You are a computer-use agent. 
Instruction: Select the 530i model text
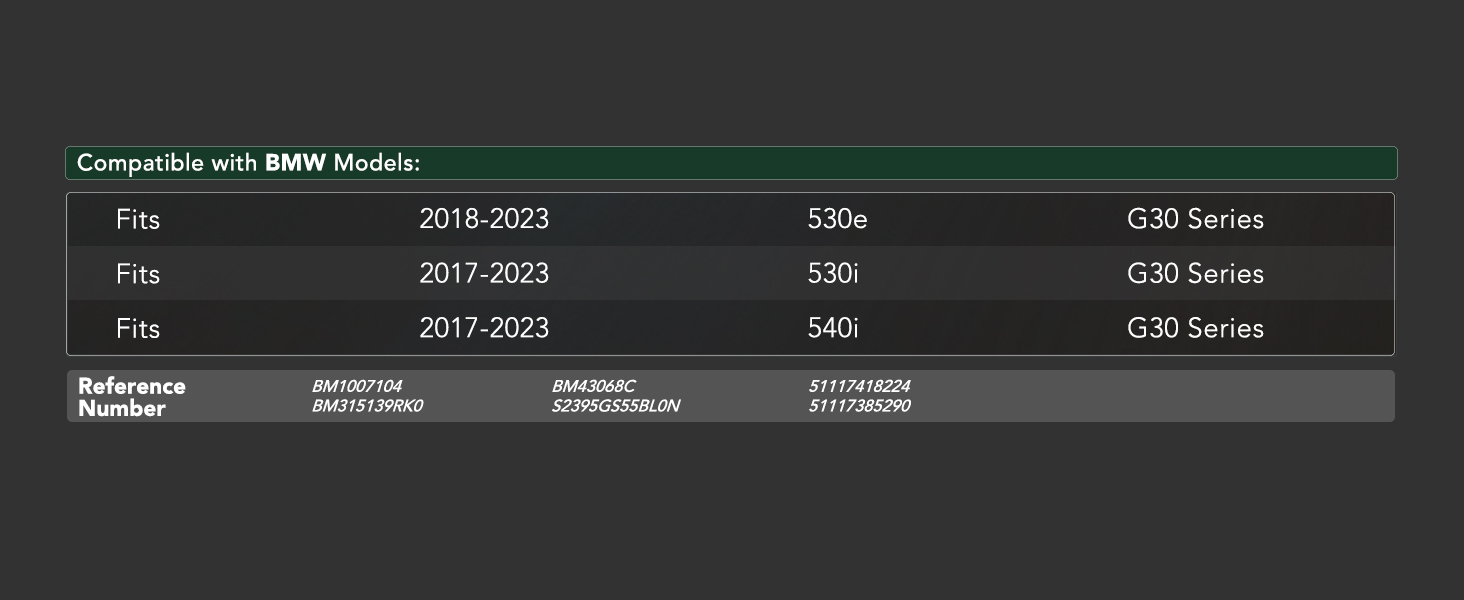[x=833, y=273]
